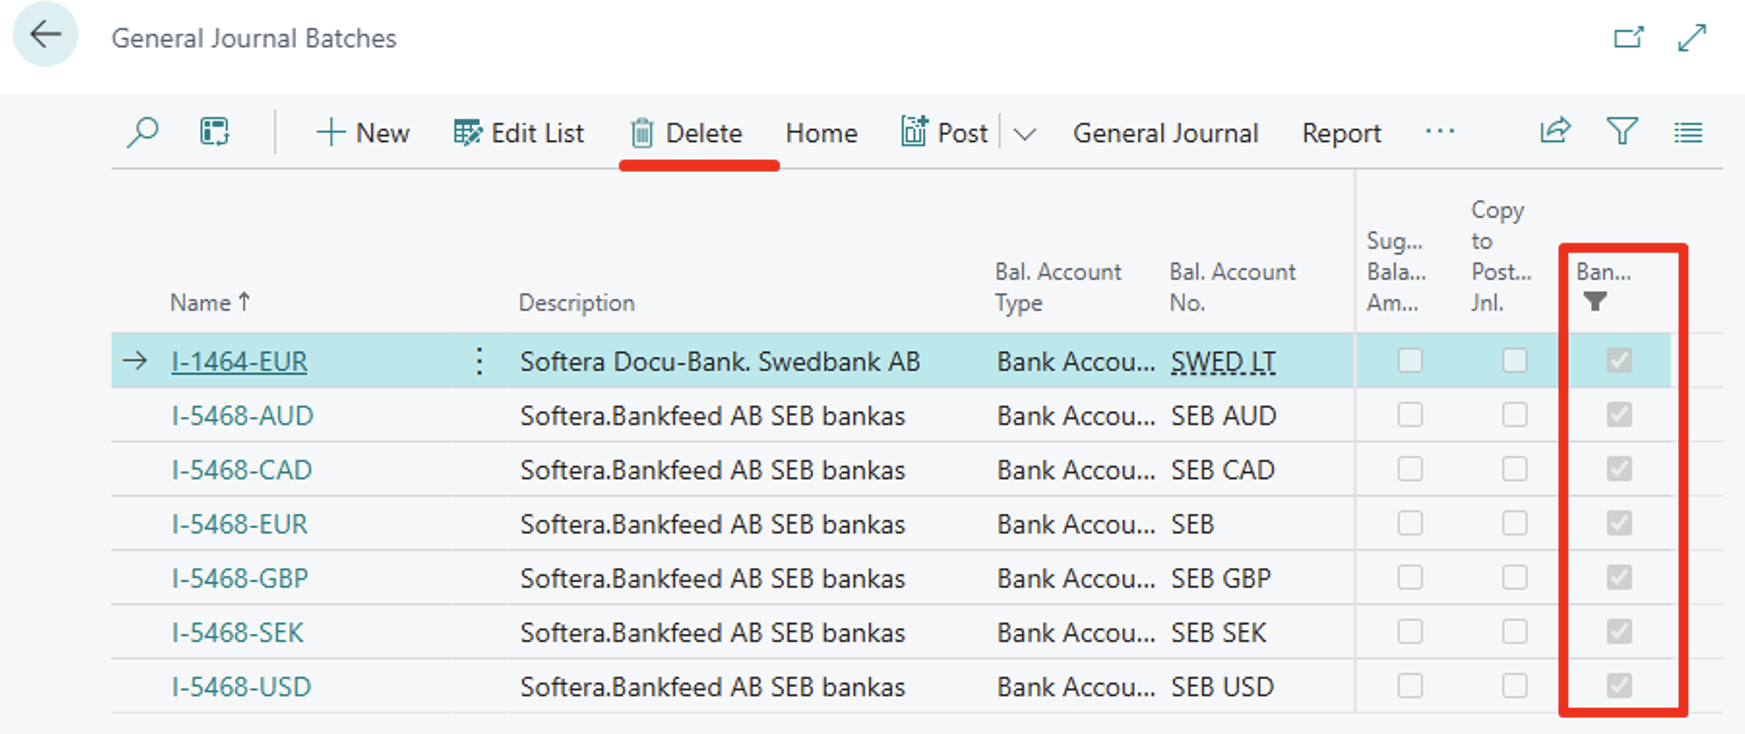The width and height of the screenshot is (1745, 734).
Task: Click the Post action
Action: coord(944,133)
